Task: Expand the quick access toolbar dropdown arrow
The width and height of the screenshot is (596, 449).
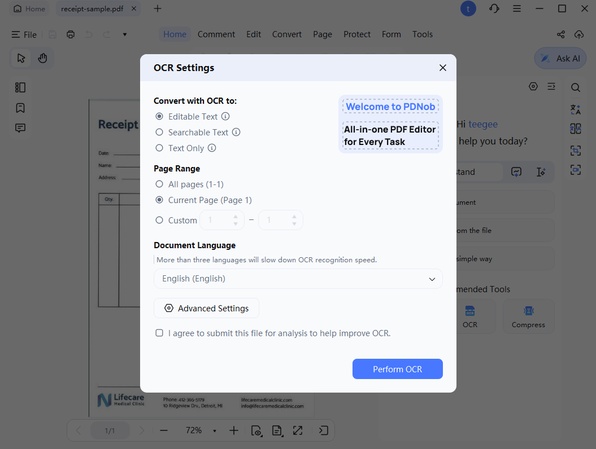Action: tap(125, 35)
